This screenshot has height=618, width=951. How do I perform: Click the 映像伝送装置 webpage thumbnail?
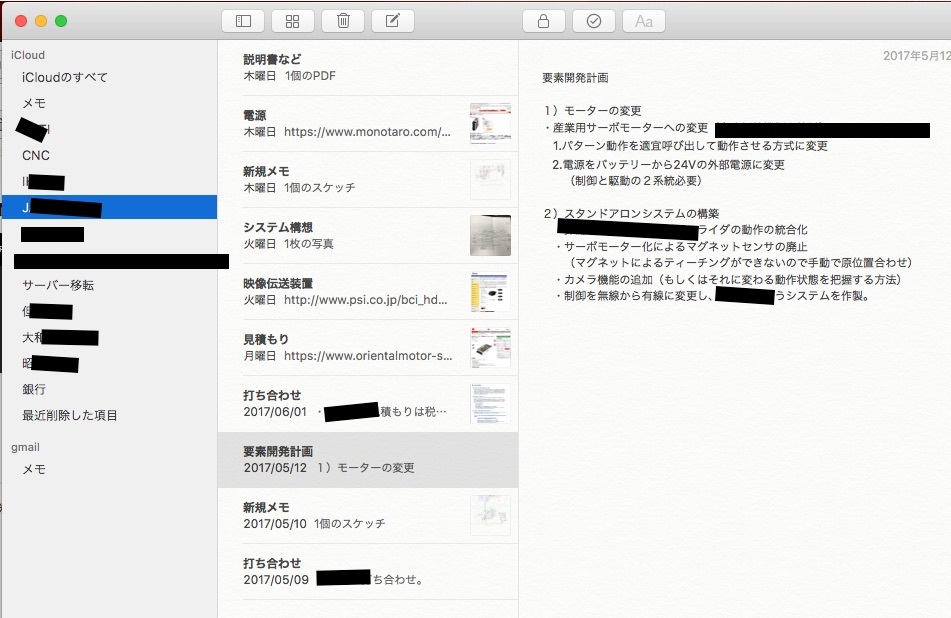point(490,291)
